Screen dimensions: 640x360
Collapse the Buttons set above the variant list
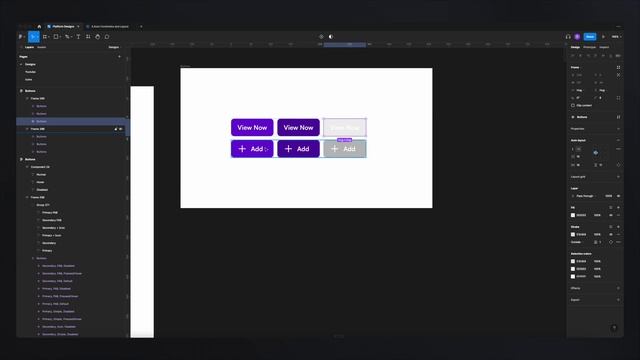tap(33, 258)
